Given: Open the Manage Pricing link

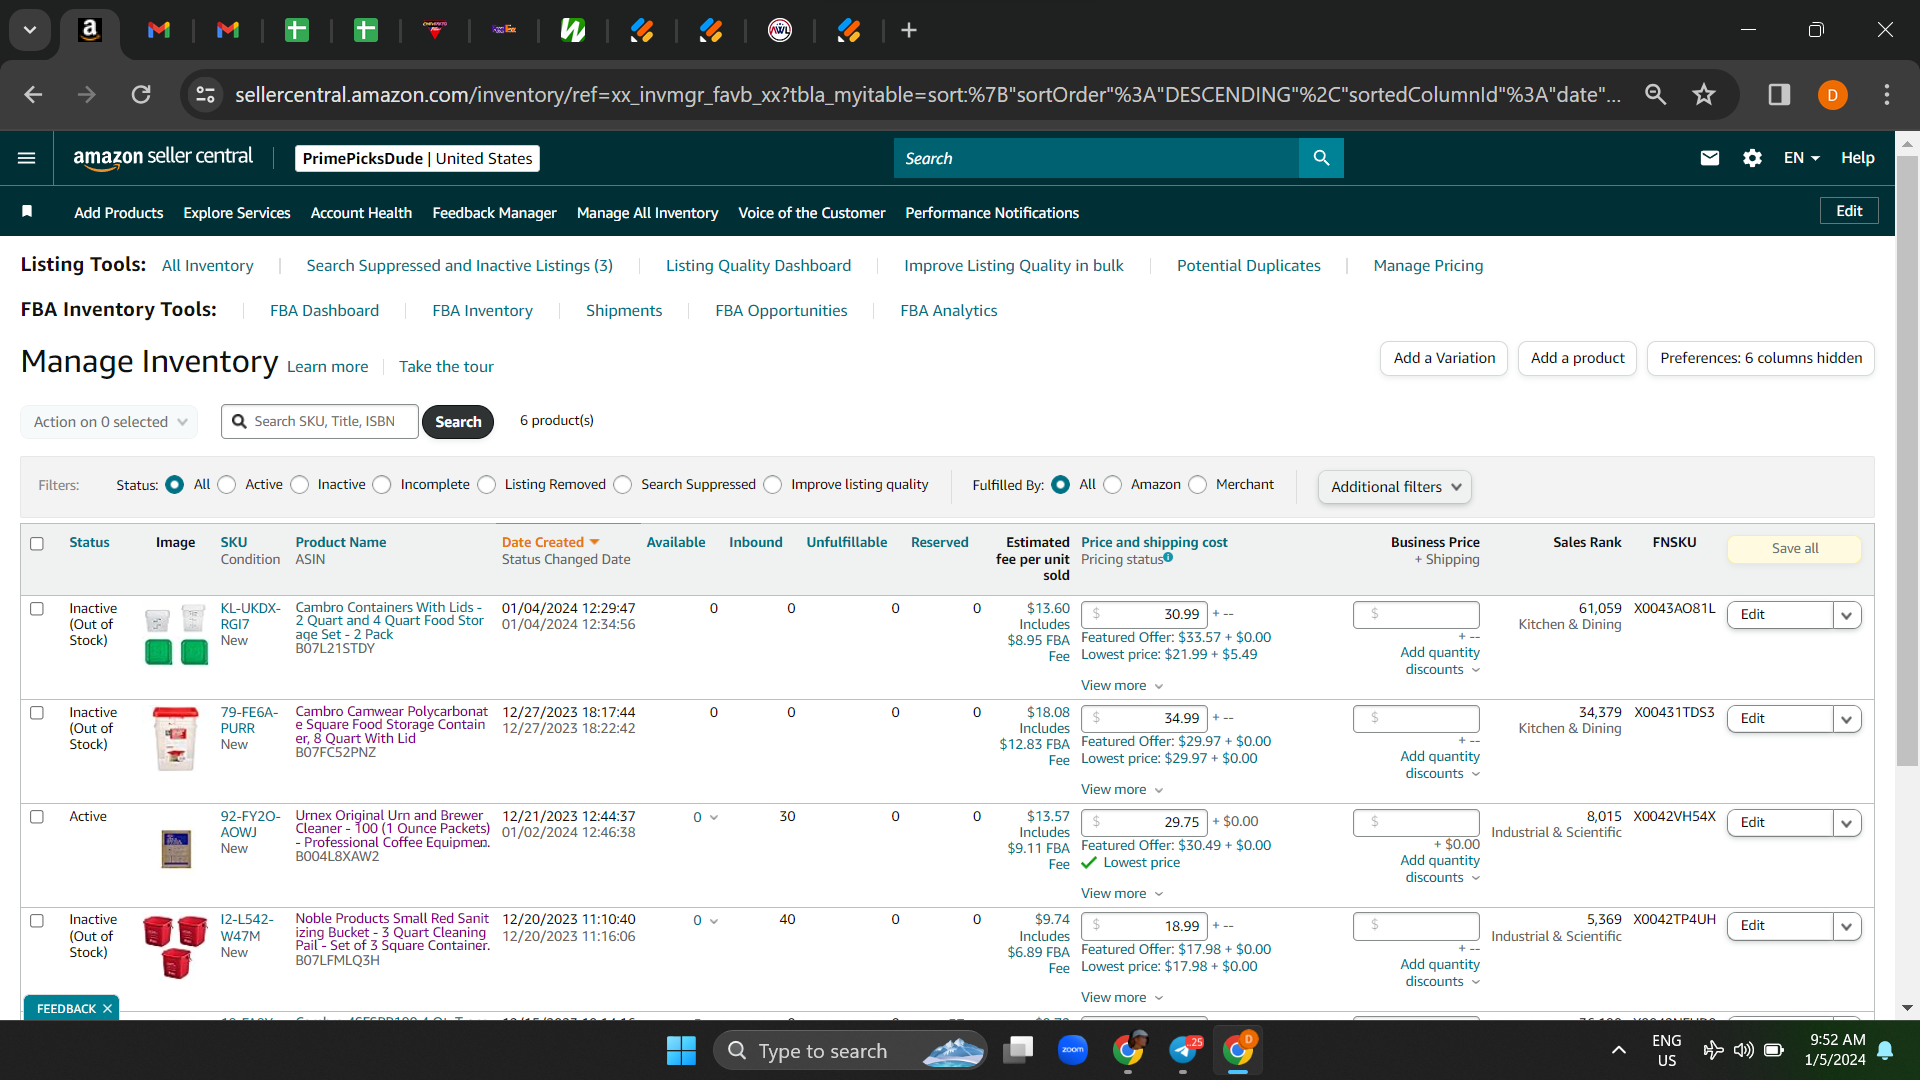Looking at the screenshot, I should (1428, 266).
